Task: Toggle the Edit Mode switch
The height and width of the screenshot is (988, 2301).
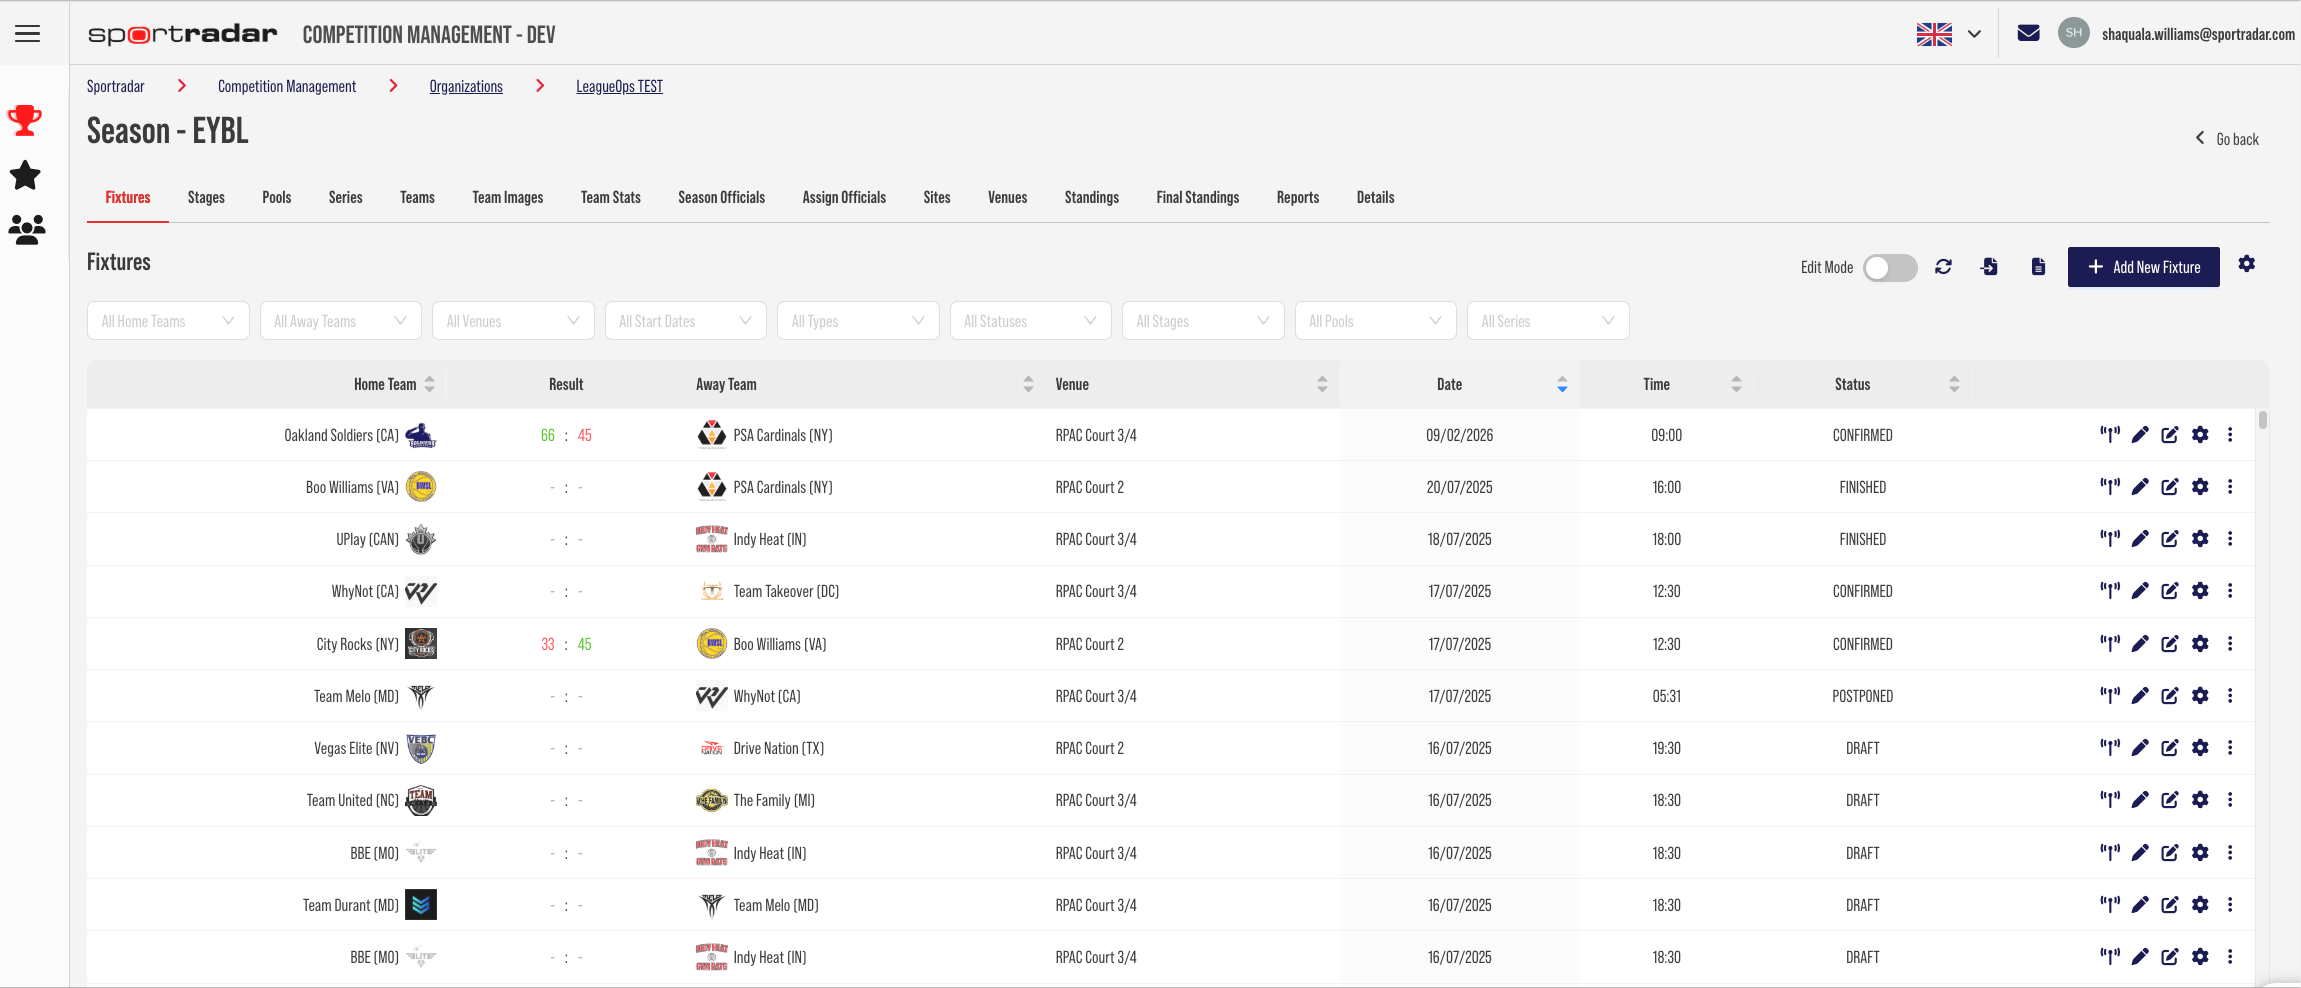Action: [1890, 268]
